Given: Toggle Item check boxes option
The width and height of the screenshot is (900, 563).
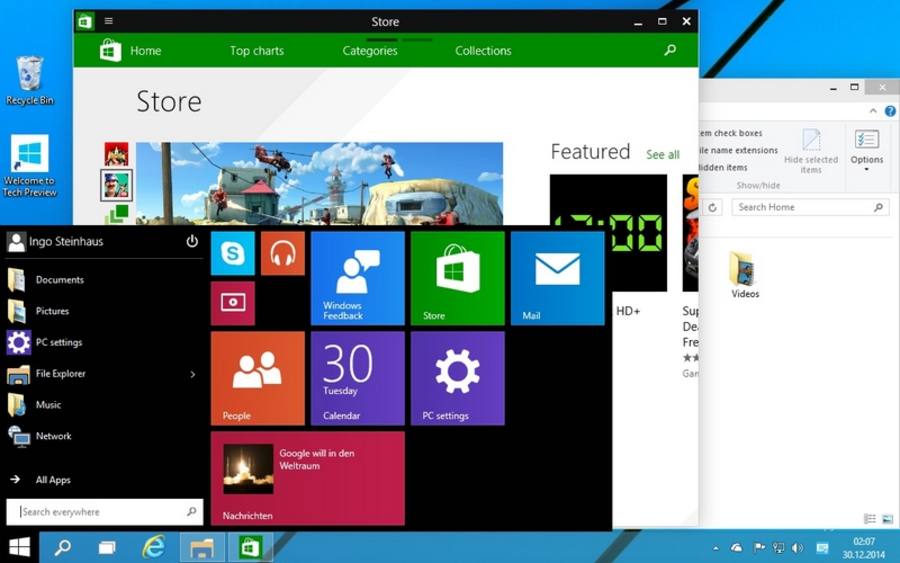Looking at the screenshot, I should (730, 133).
